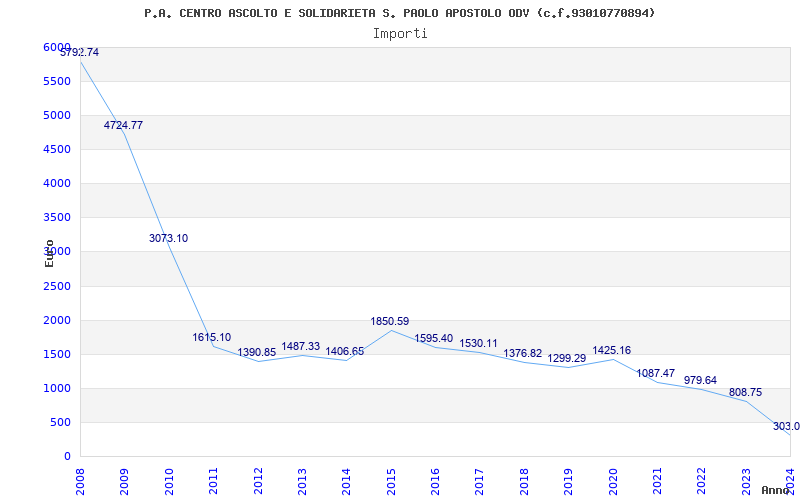
Task: Select the 1530.11 data label
Action: click(478, 343)
